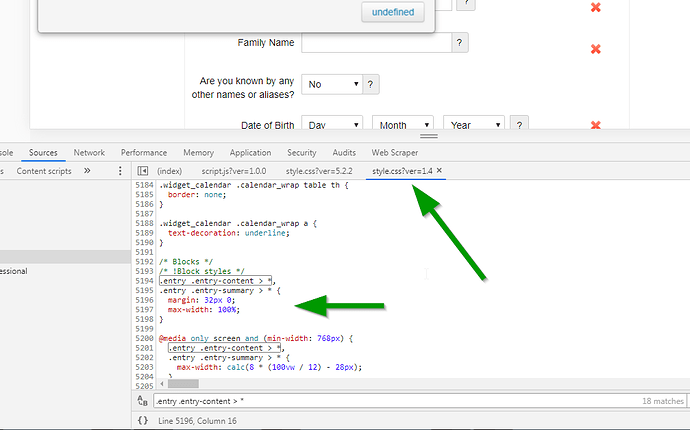Switch to the Memory tab
690x430 pixels.
click(x=198, y=153)
